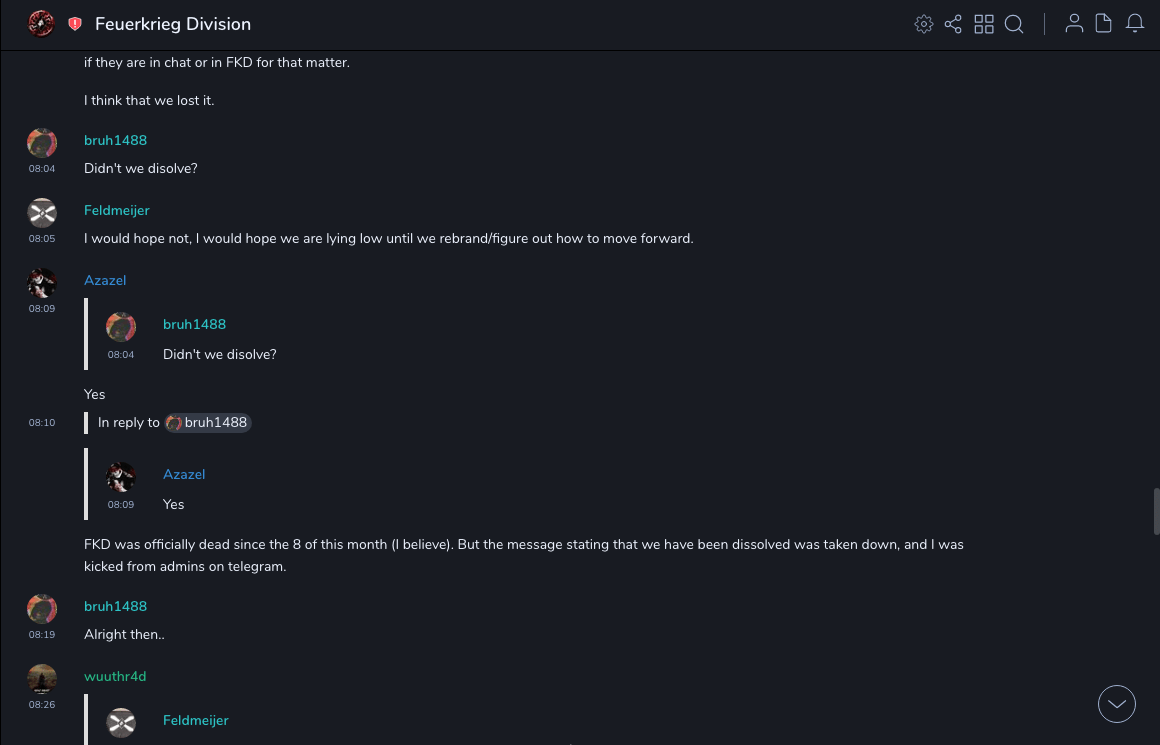Image resolution: width=1160 pixels, height=745 pixels.
Task: Click the 08:10 message timestamp
Action: pyautogui.click(x=42, y=423)
